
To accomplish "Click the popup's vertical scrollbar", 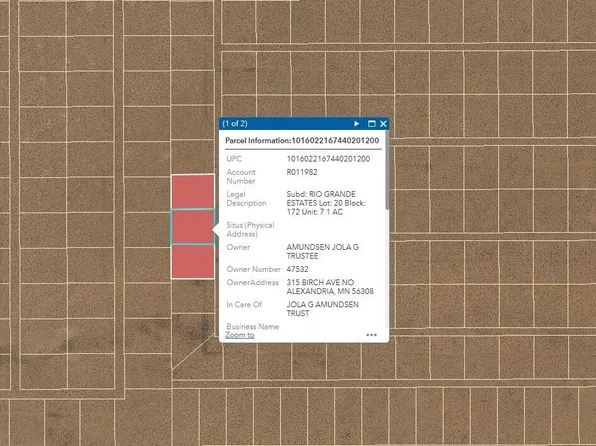I will (387, 170).
